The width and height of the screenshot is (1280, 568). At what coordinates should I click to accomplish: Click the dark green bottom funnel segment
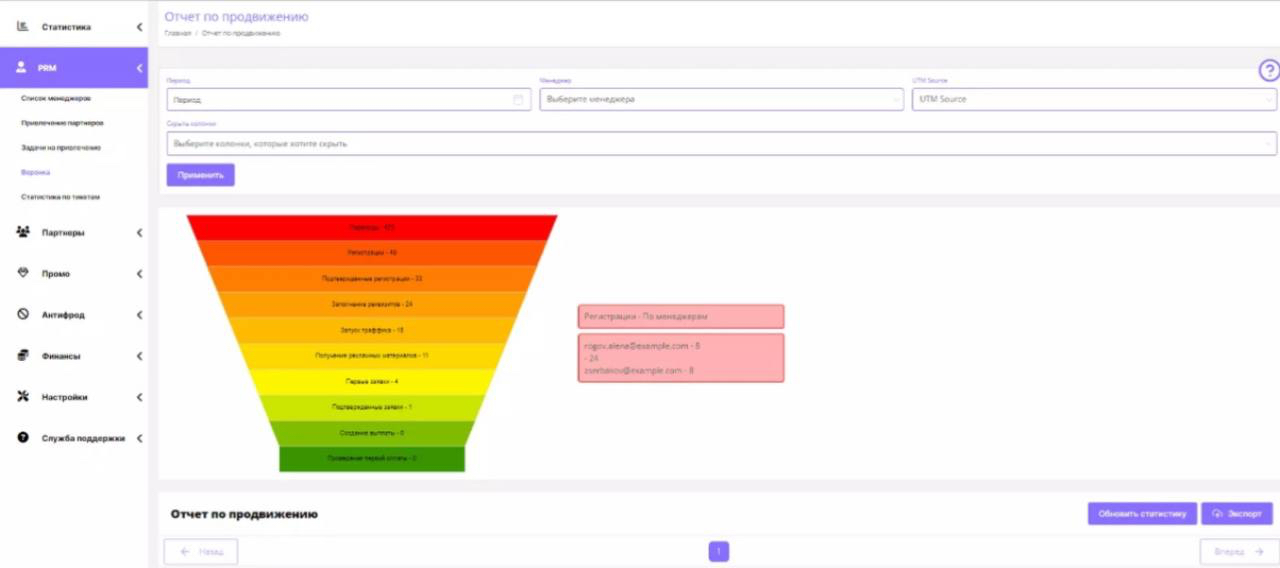pyautogui.click(x=372, y=459)
